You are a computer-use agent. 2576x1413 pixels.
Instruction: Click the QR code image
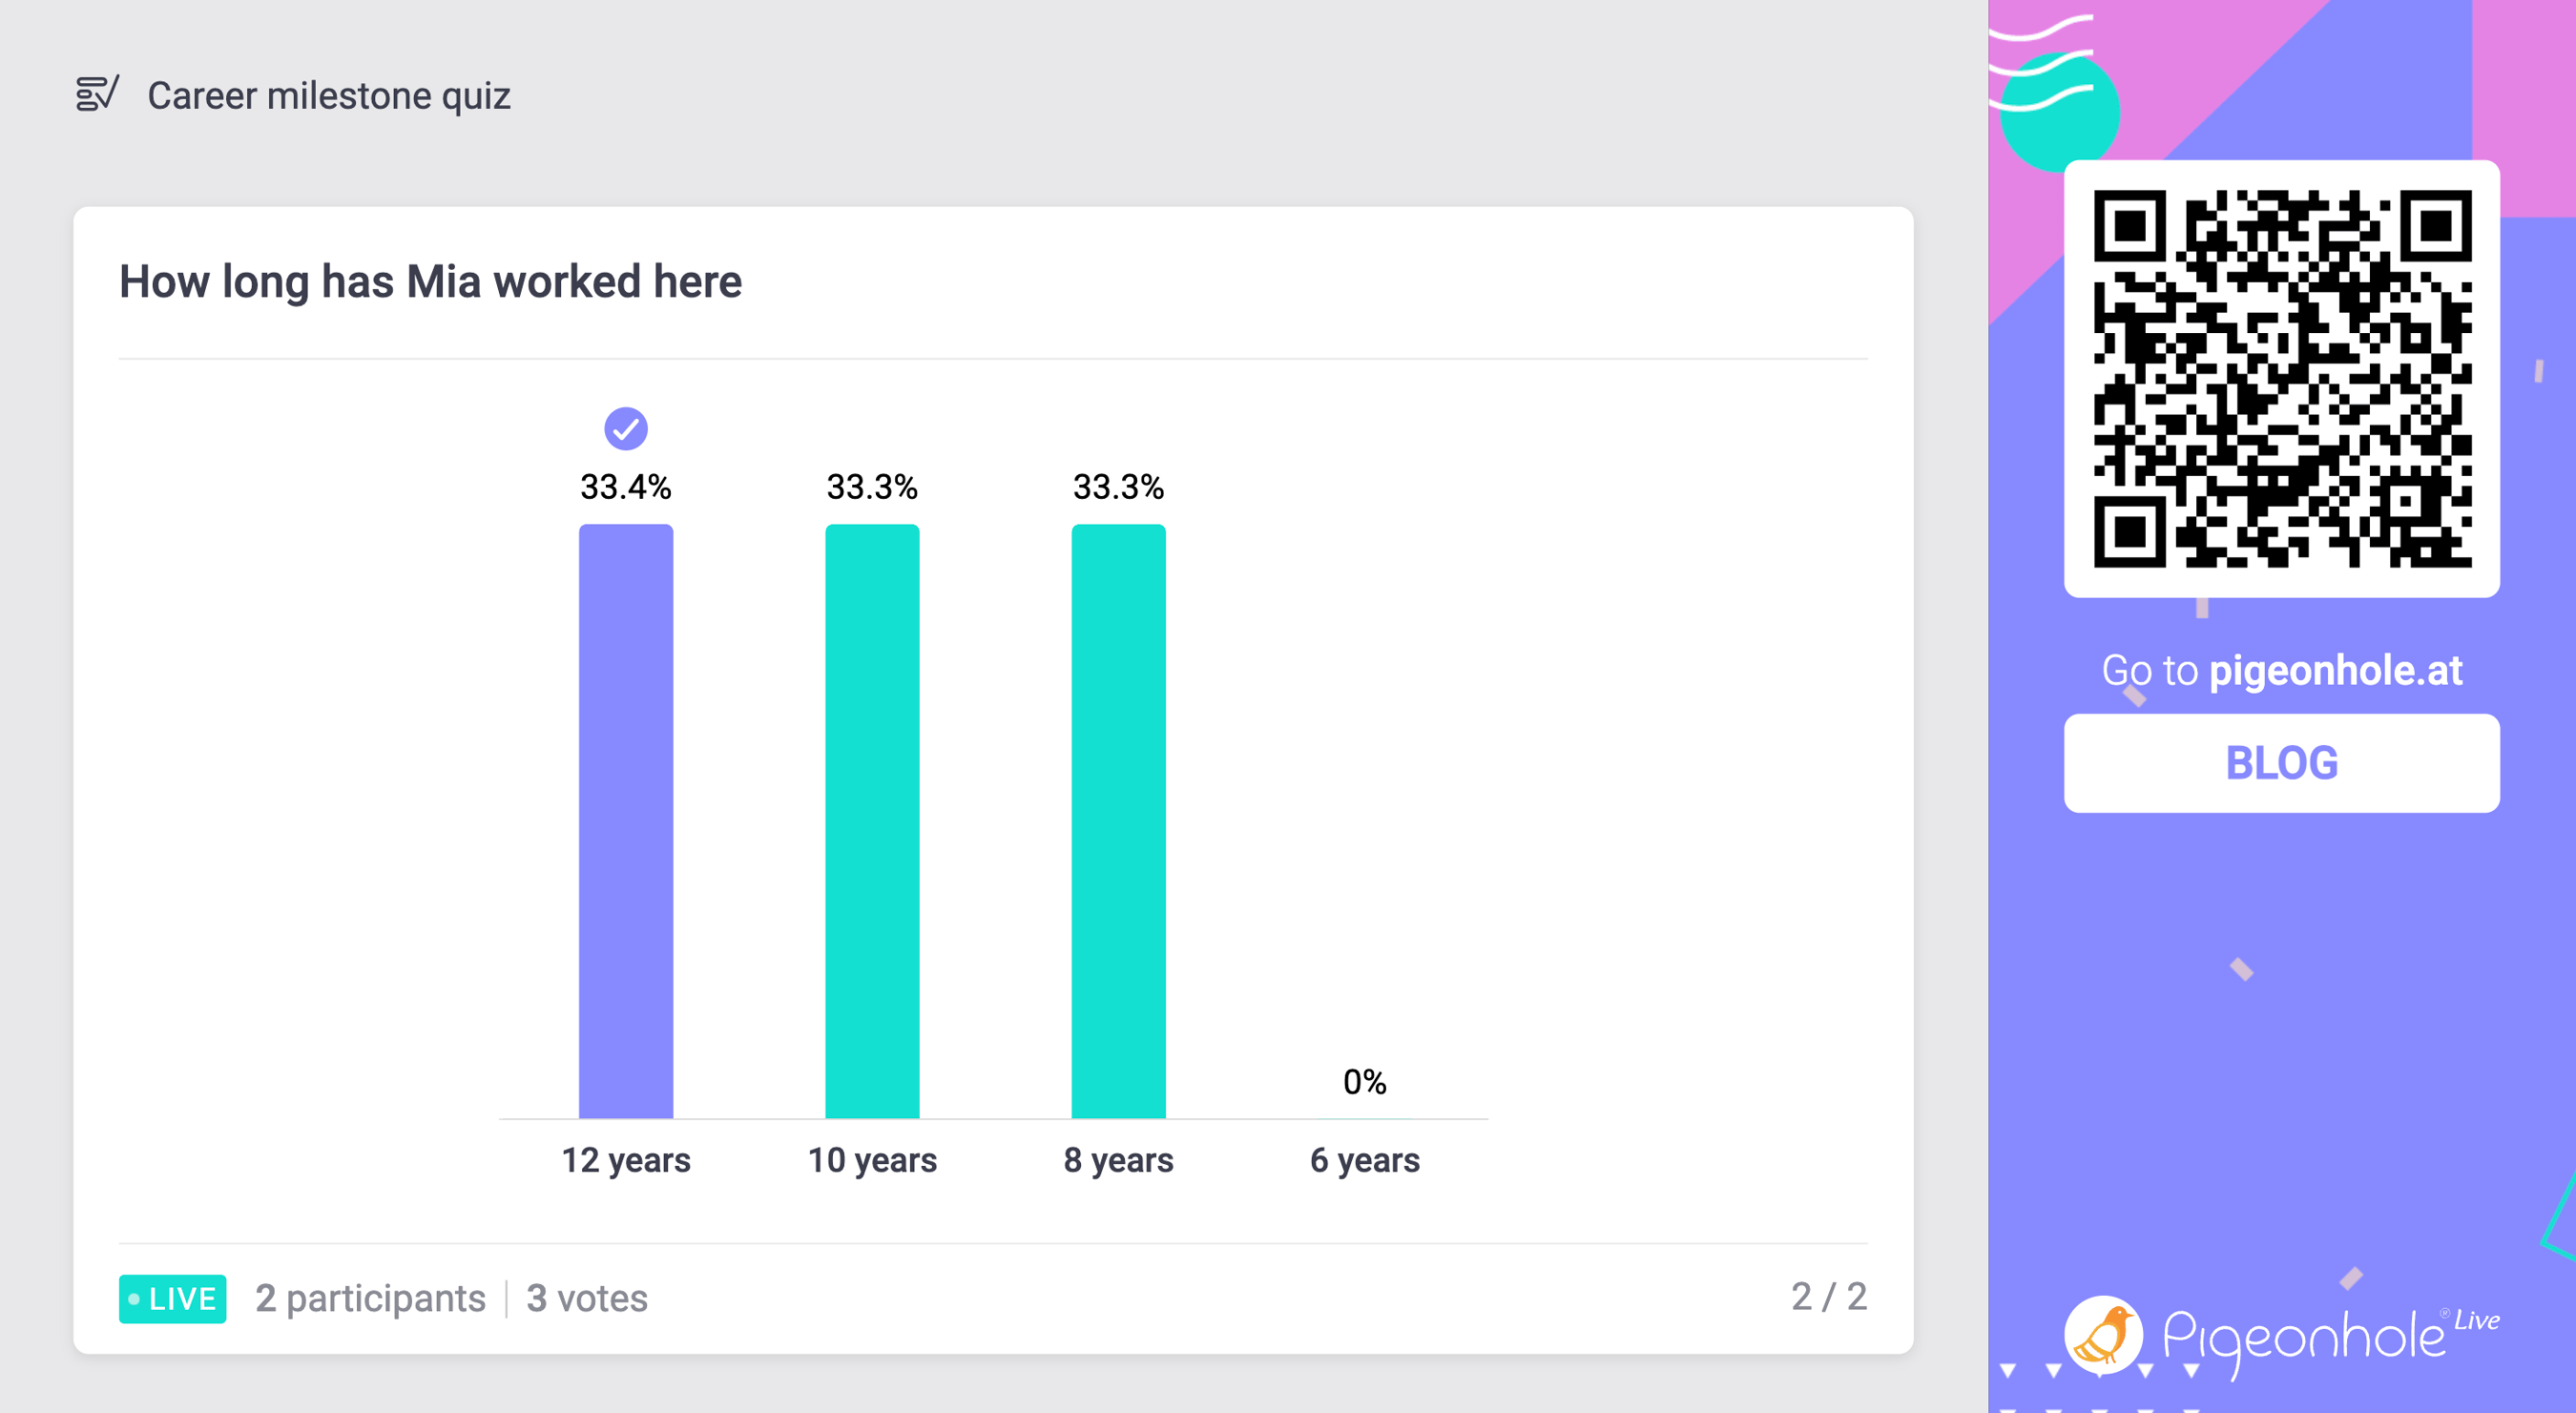[2282, 379]
